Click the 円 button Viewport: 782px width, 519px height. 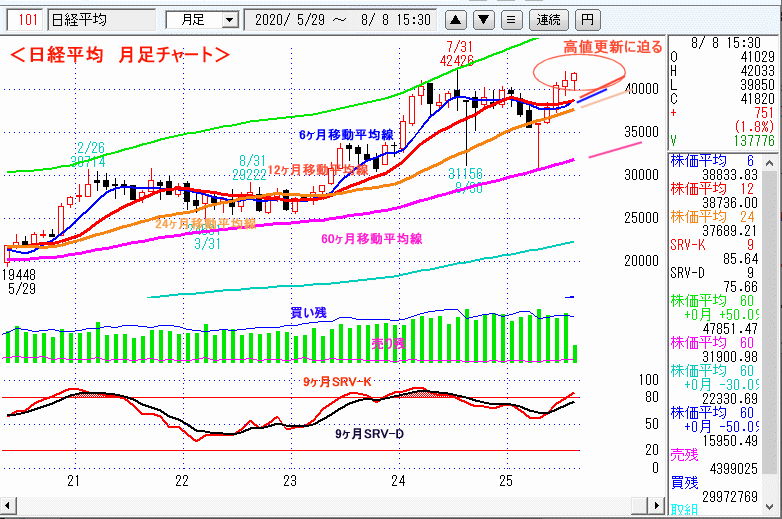click(587, 20)
